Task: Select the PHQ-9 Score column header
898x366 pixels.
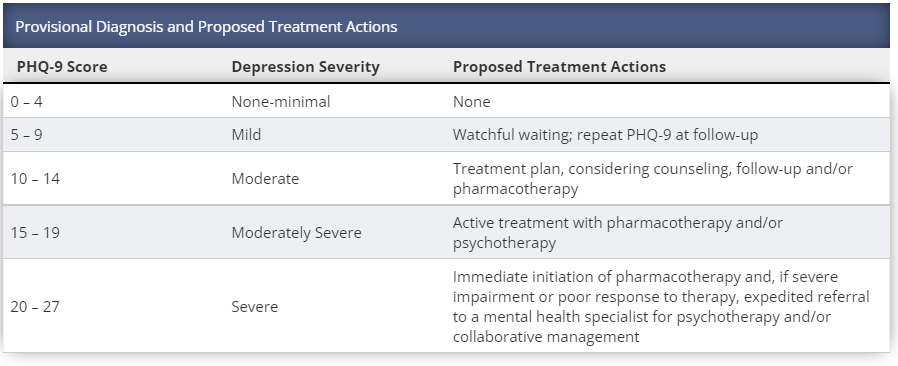Action: pos(62,67)
